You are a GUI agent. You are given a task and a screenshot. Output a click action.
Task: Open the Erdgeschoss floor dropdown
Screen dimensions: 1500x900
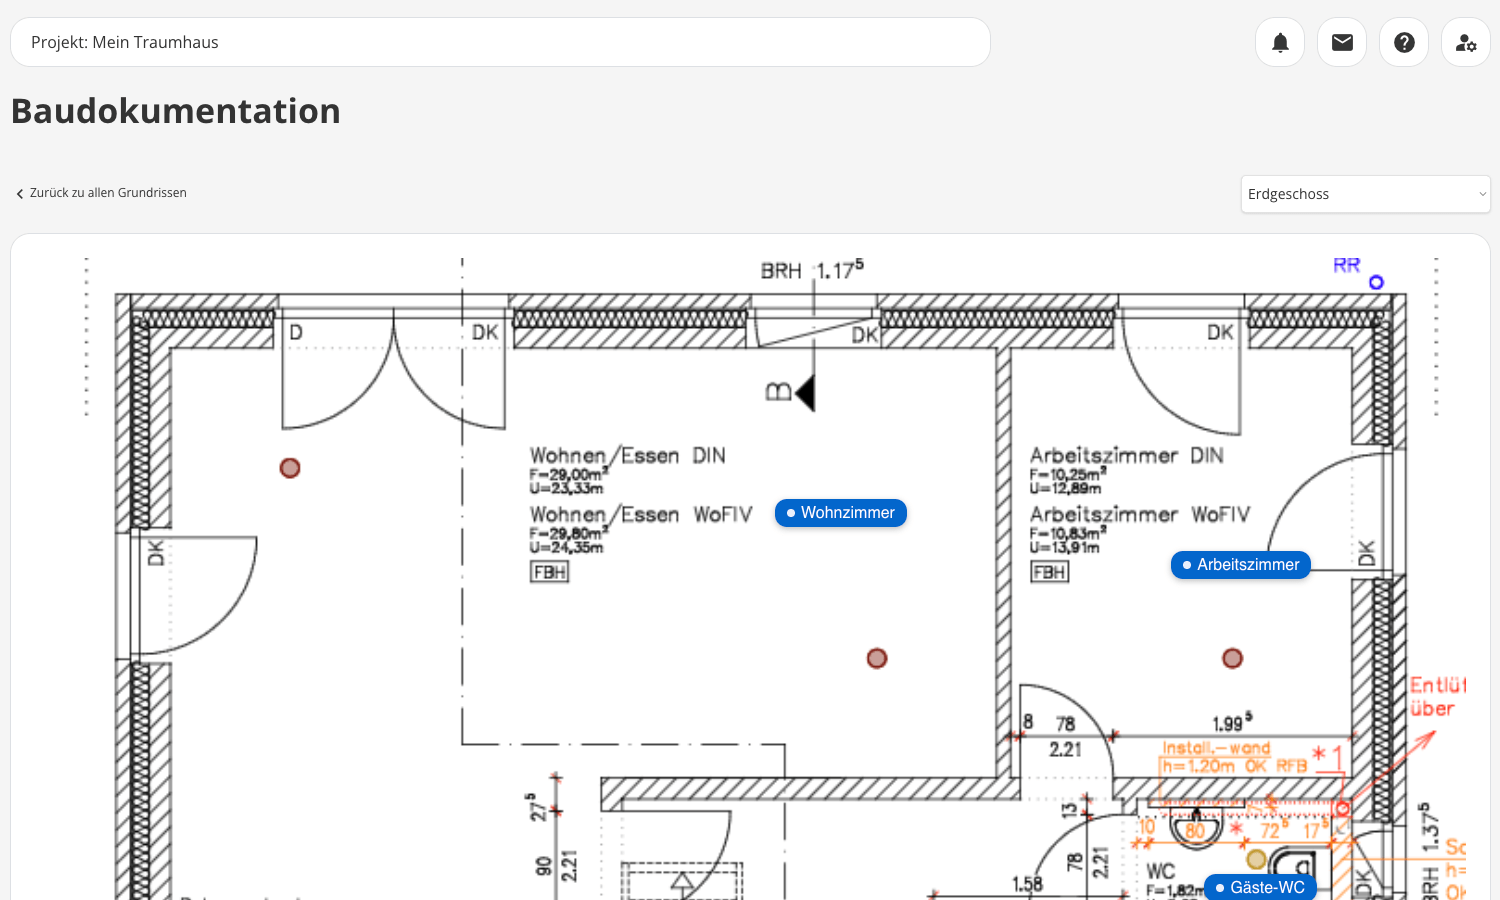tap(1365, 194)
